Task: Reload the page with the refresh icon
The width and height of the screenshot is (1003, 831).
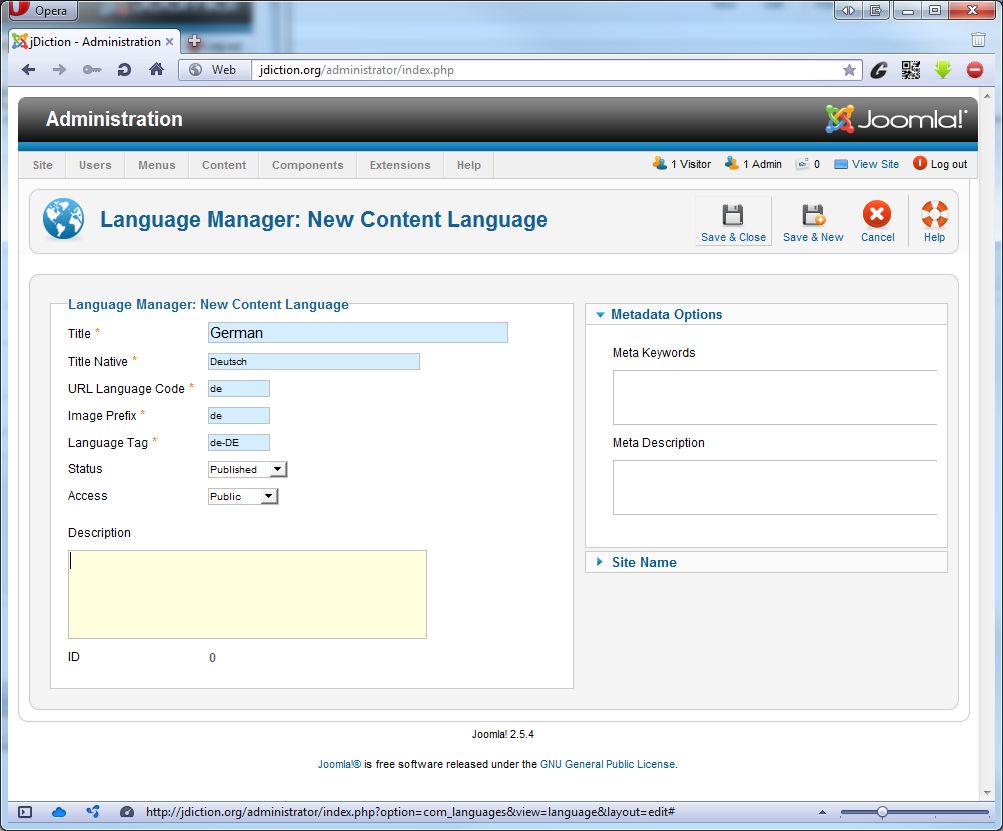Action: click(x=124, y=70)
